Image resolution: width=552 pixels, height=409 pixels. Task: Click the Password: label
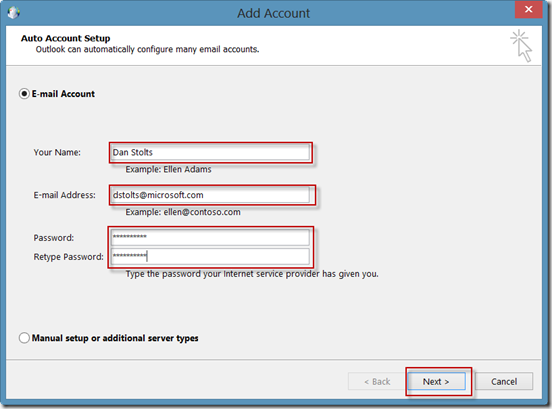(x=54, y=238)
